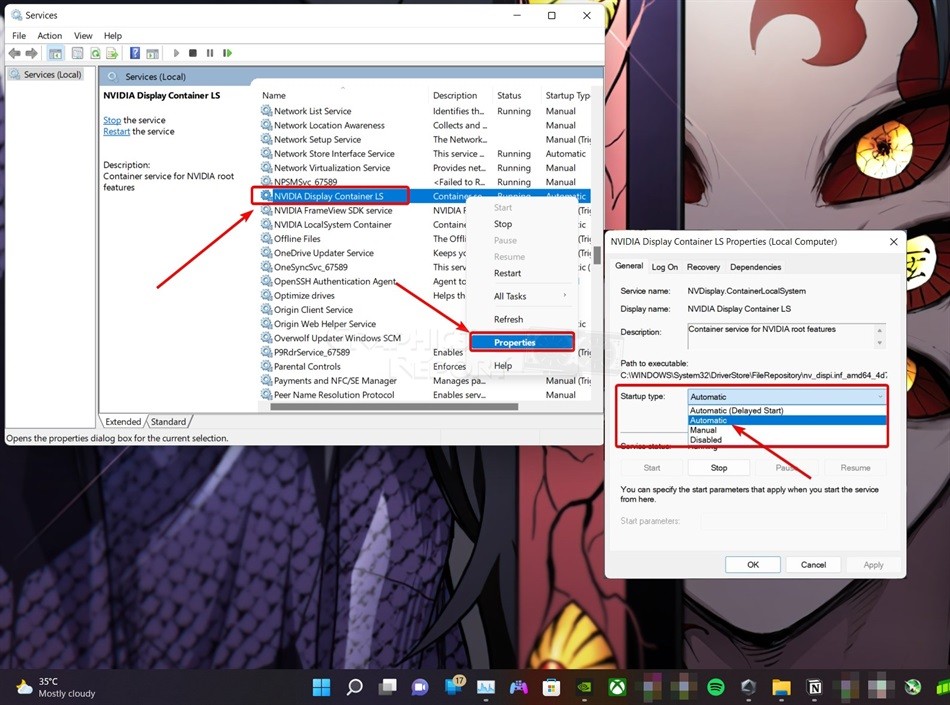The width and height of the screenshot is (950, 705).
Task: Select Offline Files service row
Action: pos(364,239)
